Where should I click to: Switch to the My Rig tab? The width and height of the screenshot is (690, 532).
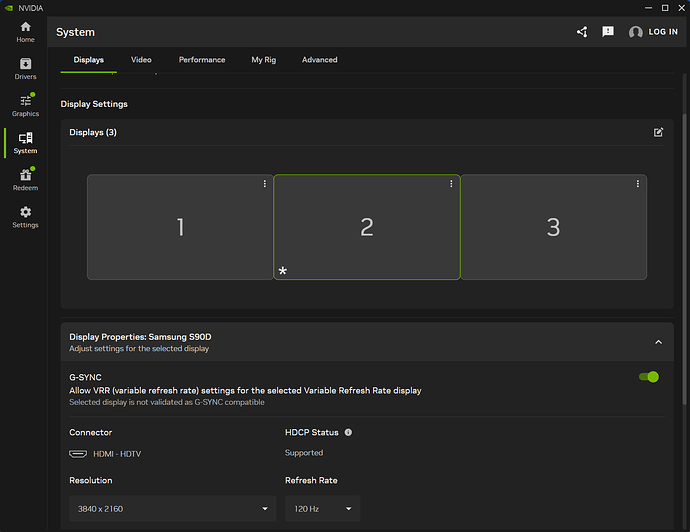(x=264, y=60)
